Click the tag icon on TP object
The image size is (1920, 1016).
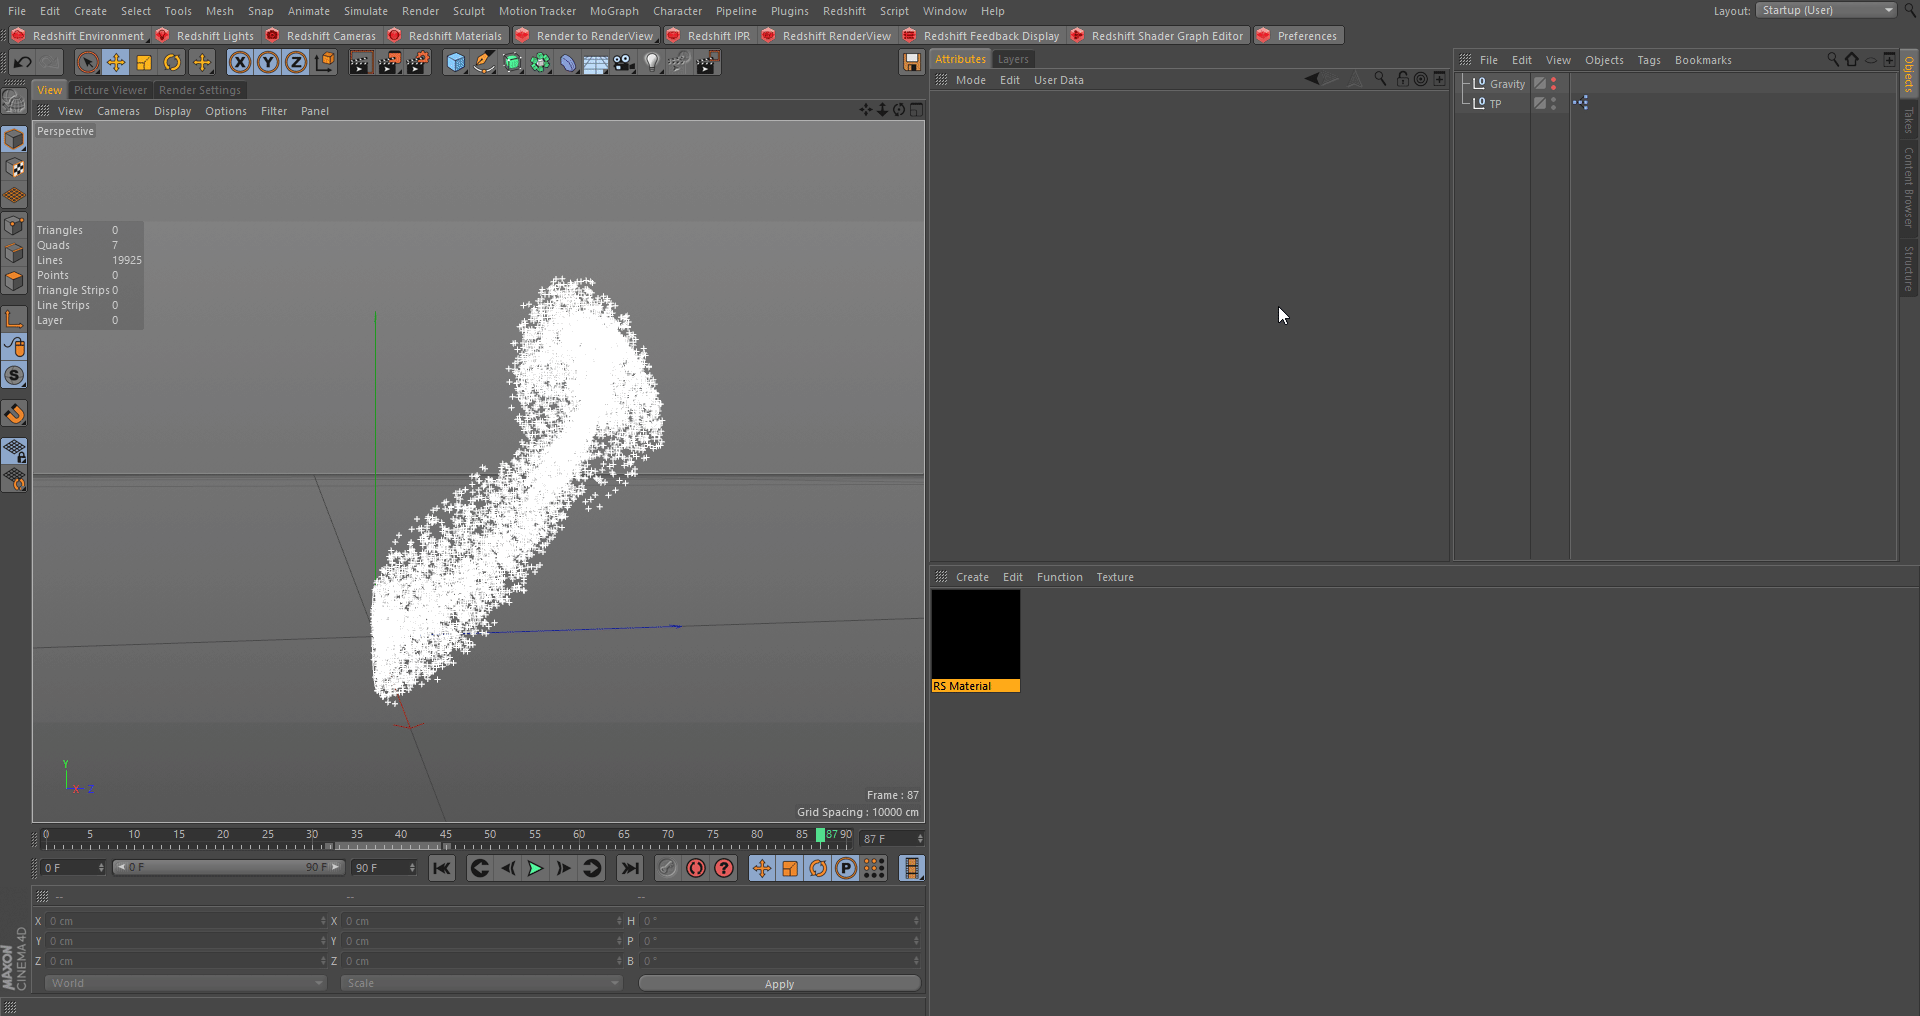[x=1580, y=102]
